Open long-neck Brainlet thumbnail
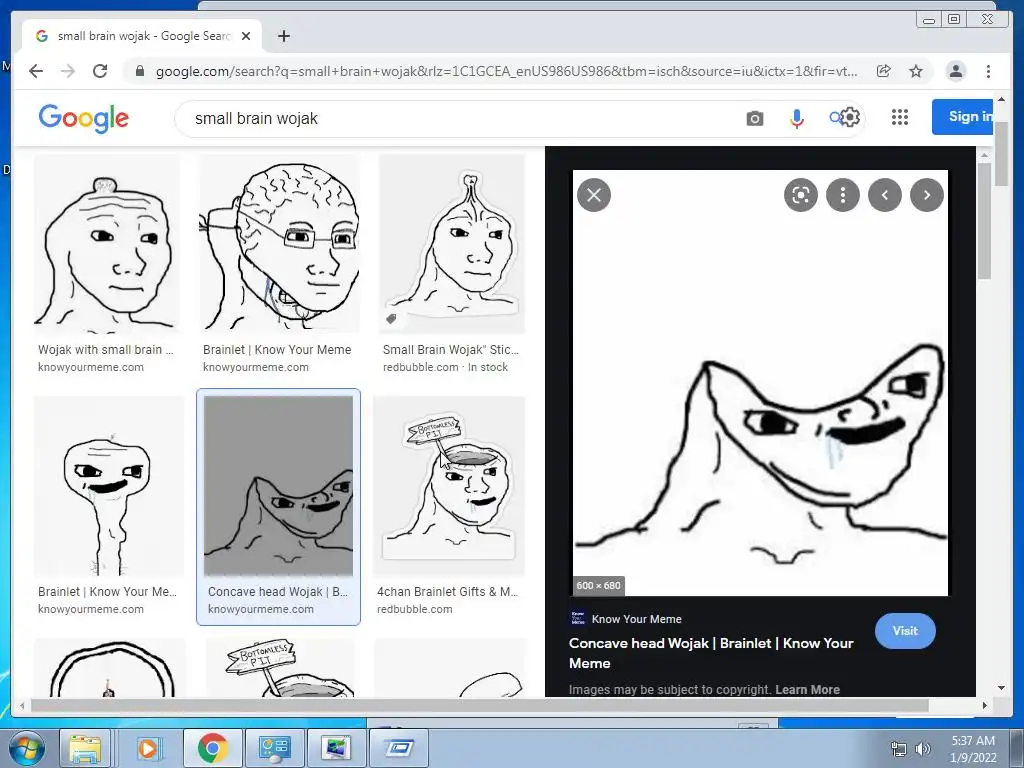This screenshot has height=768, width=1024. click(109, 486)
